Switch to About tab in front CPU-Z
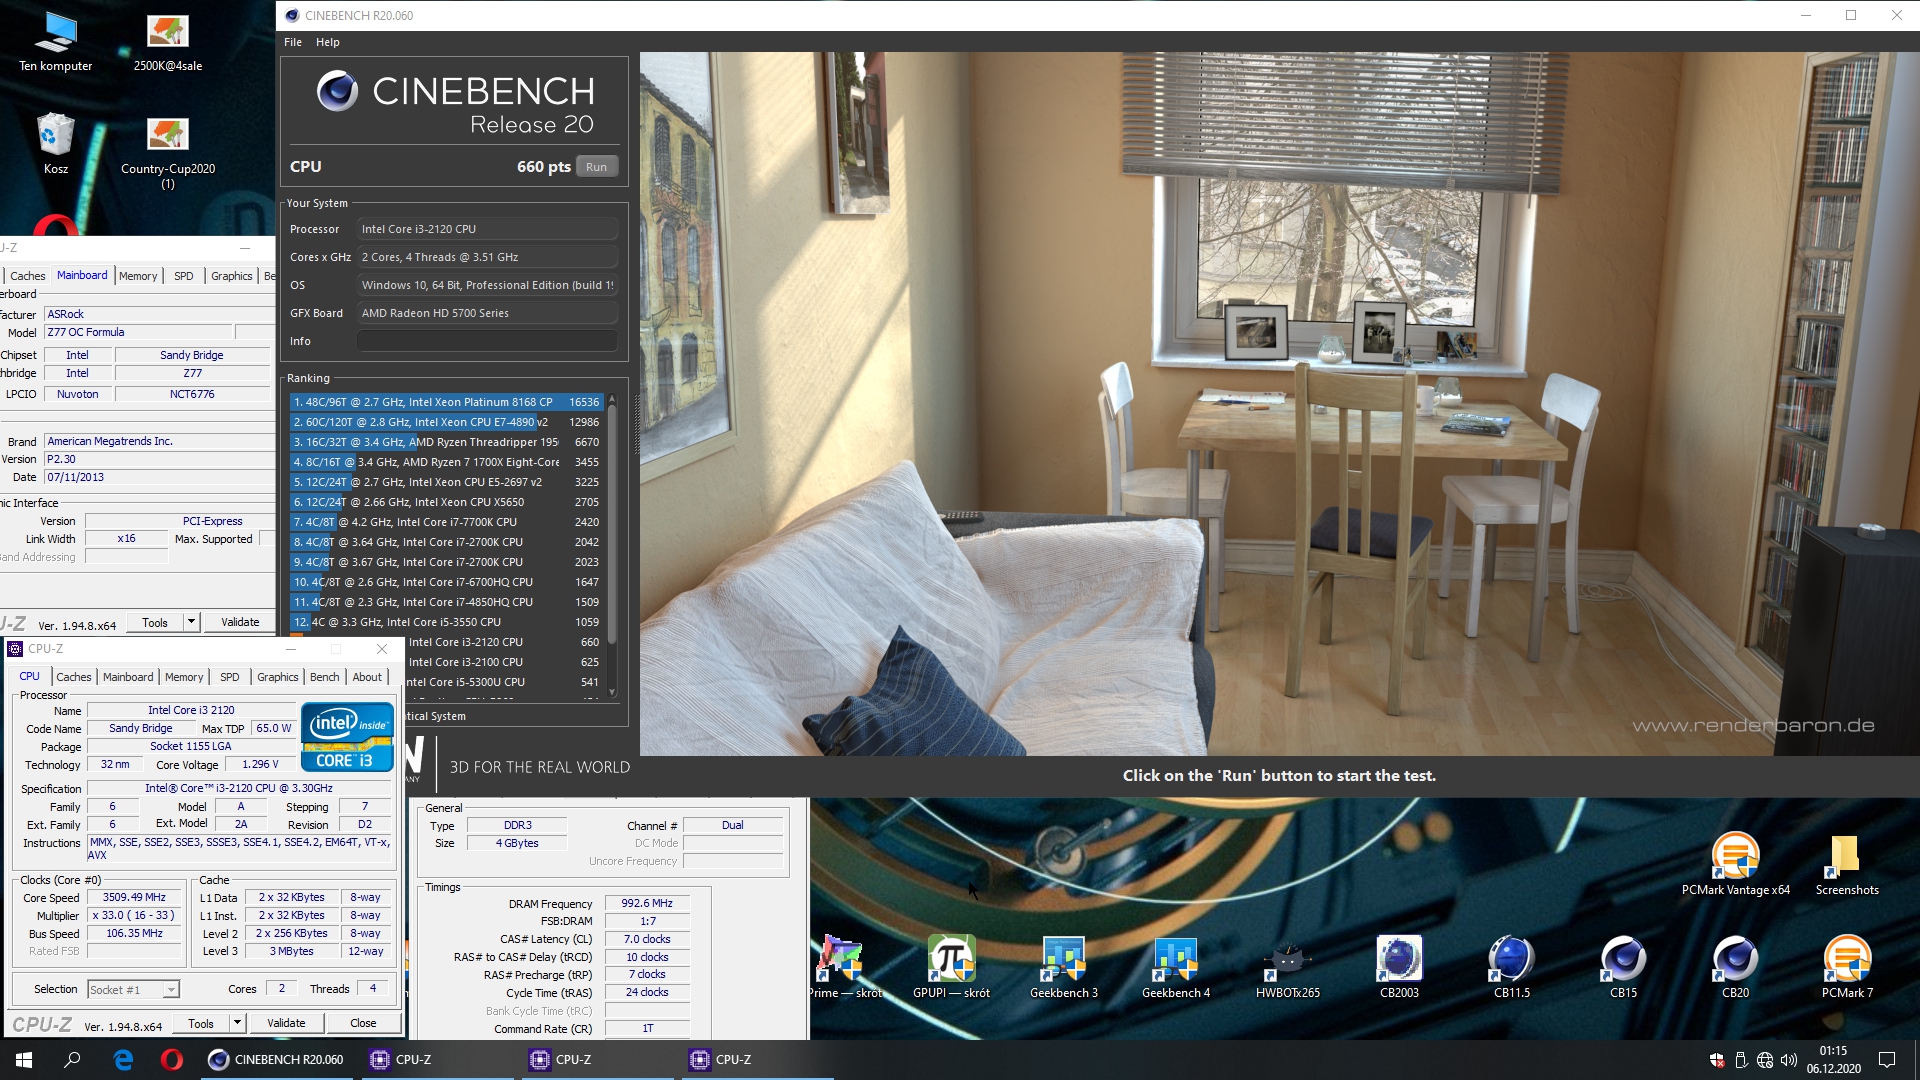 coord(367,677)
